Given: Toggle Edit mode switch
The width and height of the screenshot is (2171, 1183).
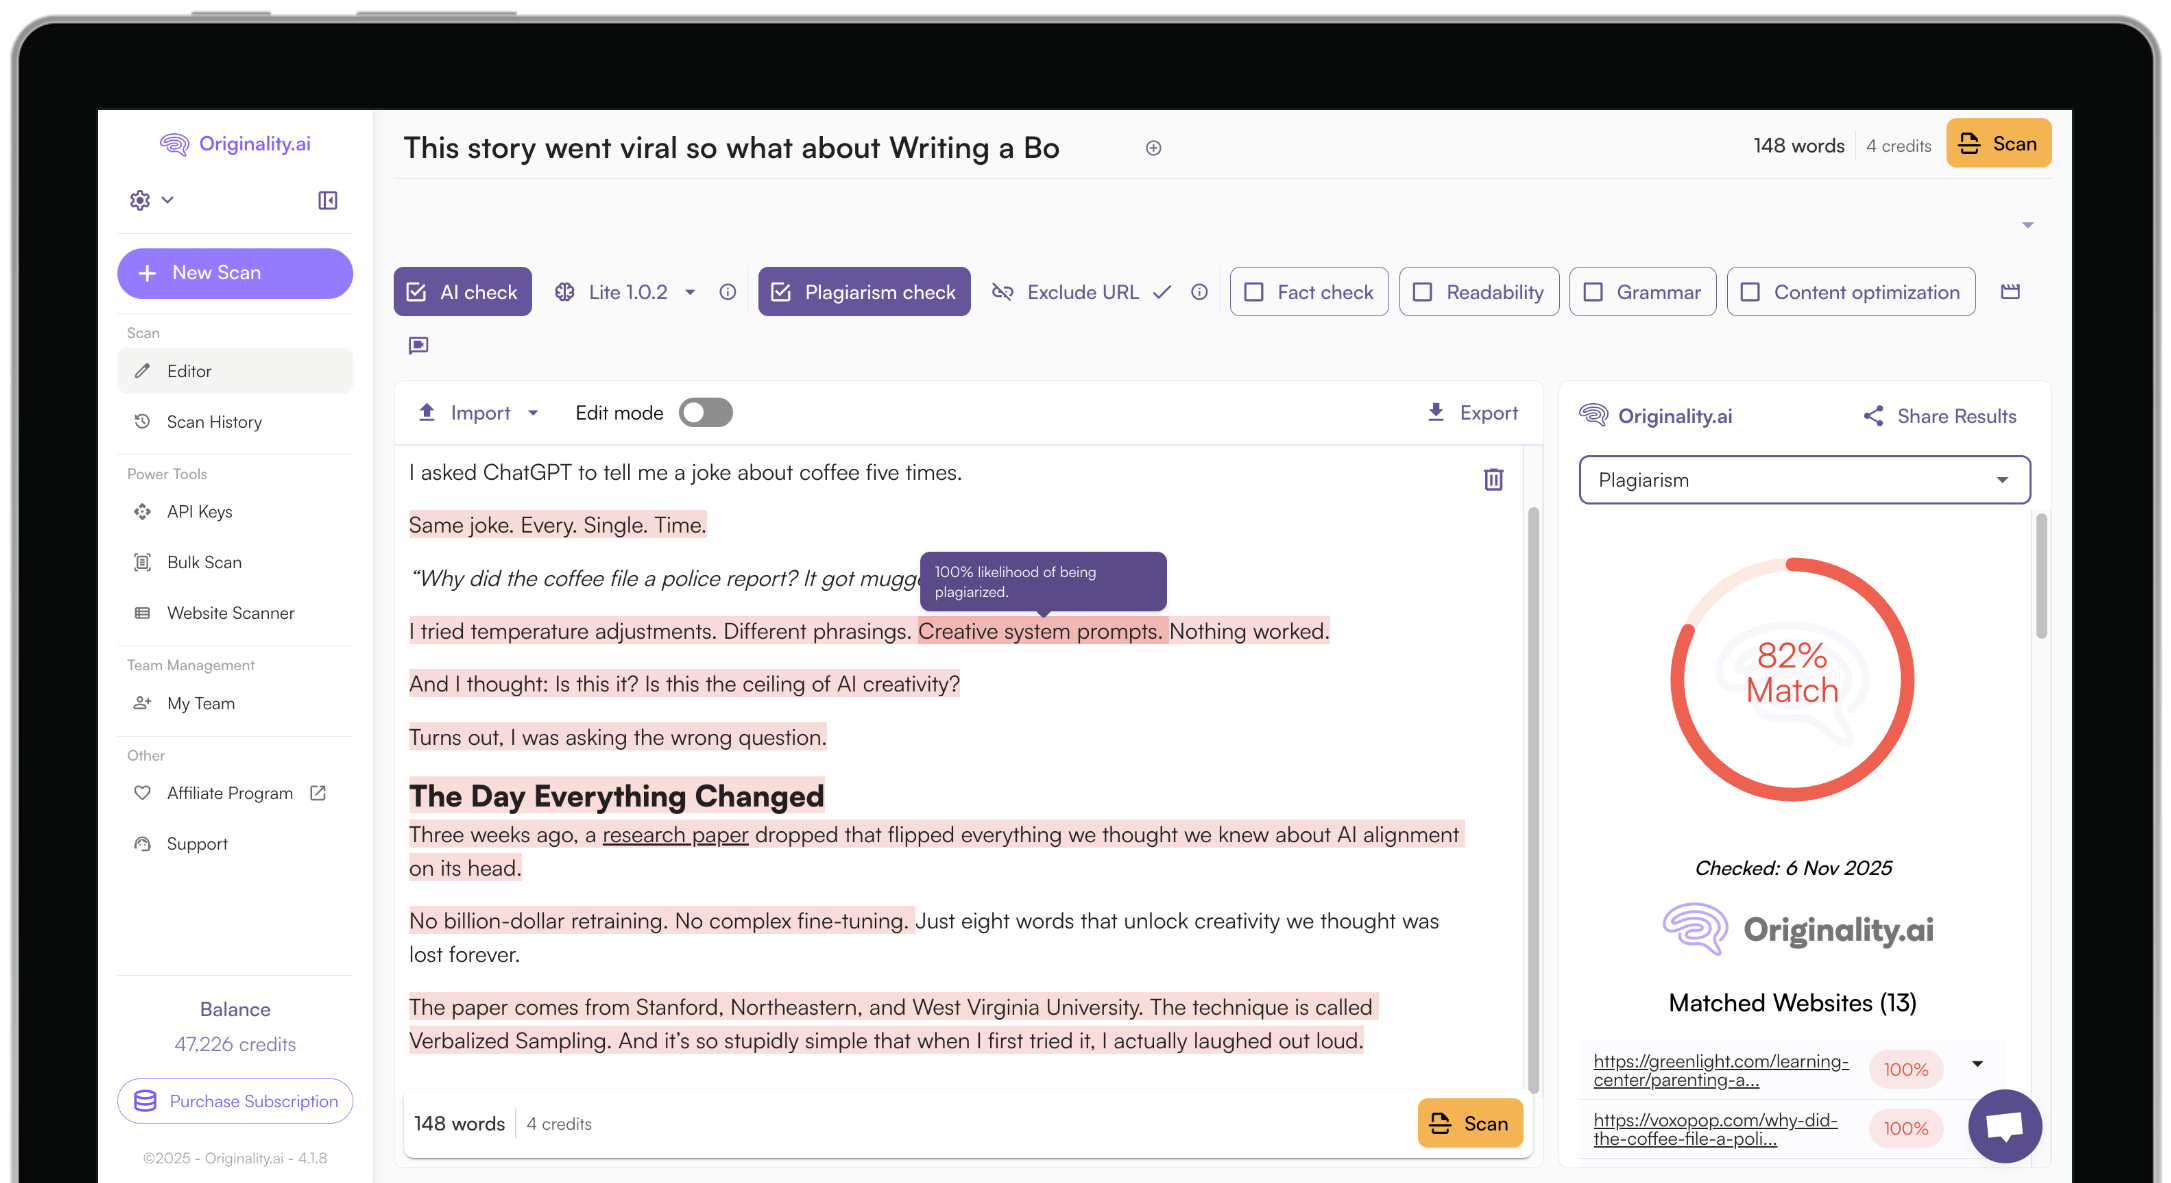Looking at the screenshot, I should click(x=705, y=412).
